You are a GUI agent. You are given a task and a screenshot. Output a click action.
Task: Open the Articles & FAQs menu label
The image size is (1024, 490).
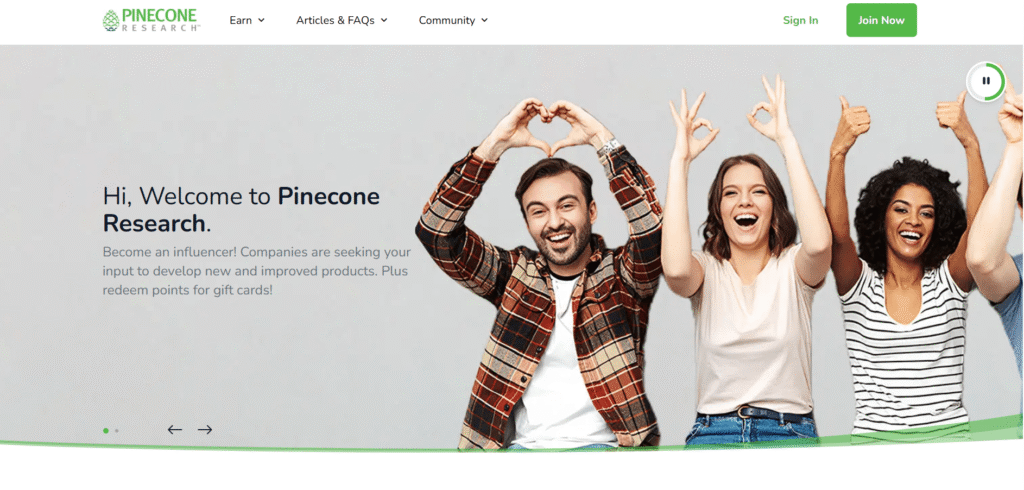(x=335, y=20)
